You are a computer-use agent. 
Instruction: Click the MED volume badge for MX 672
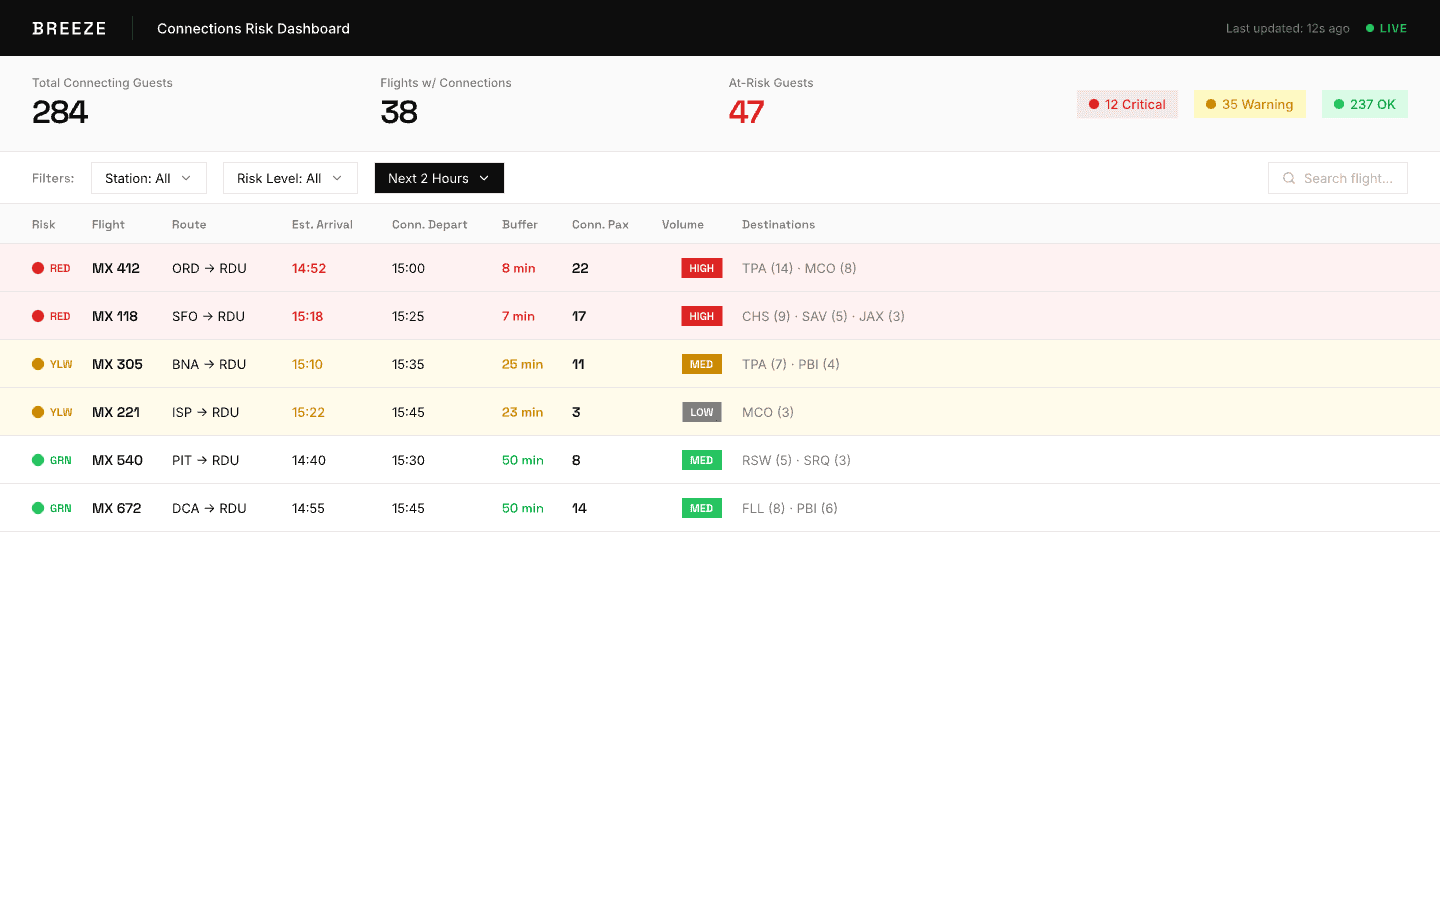pos(702,508)
